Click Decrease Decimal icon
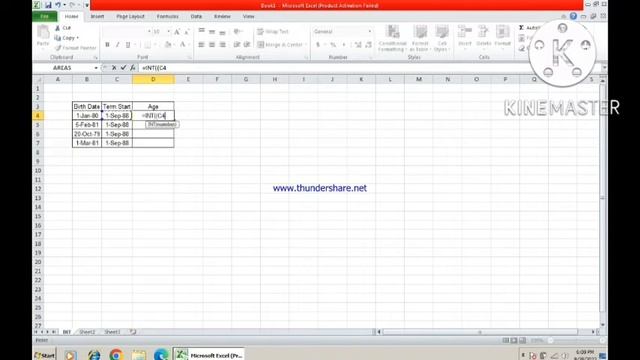 [369, 44]
